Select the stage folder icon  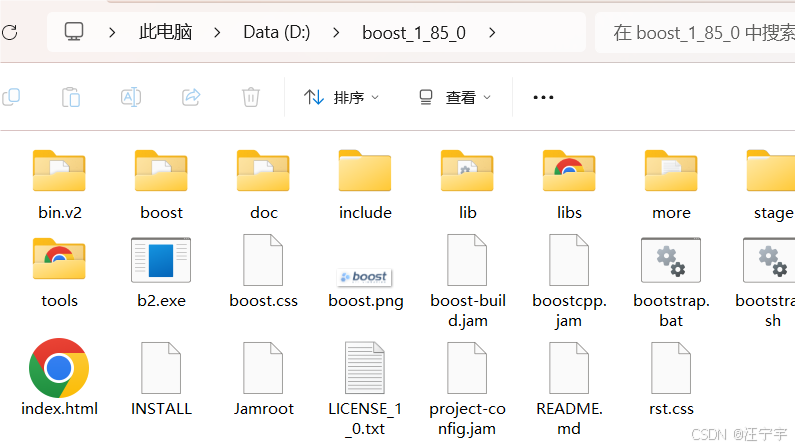771,170
